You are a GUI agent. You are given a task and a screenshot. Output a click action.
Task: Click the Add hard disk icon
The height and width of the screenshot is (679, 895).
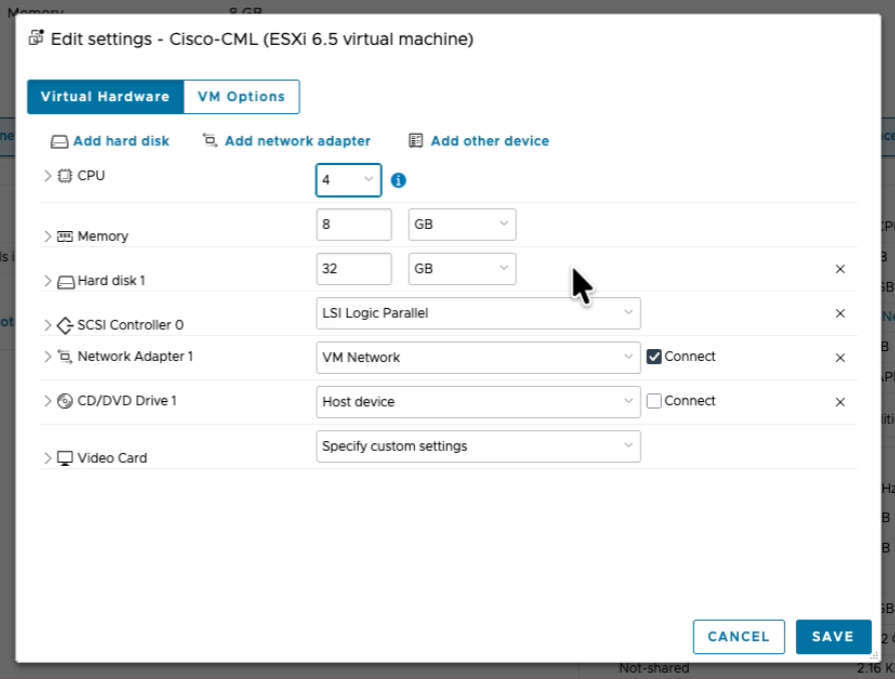point(59,142)
